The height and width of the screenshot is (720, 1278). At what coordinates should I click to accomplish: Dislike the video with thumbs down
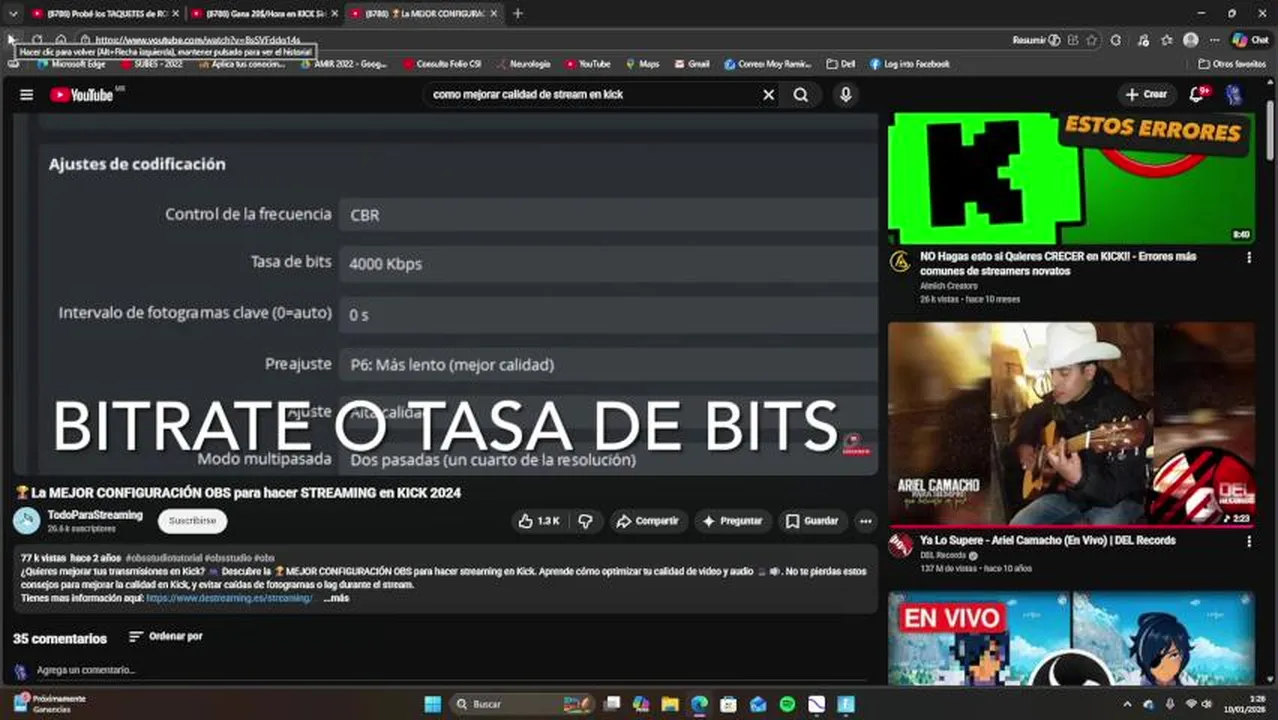pyautogui.click(x=586, y=521)
